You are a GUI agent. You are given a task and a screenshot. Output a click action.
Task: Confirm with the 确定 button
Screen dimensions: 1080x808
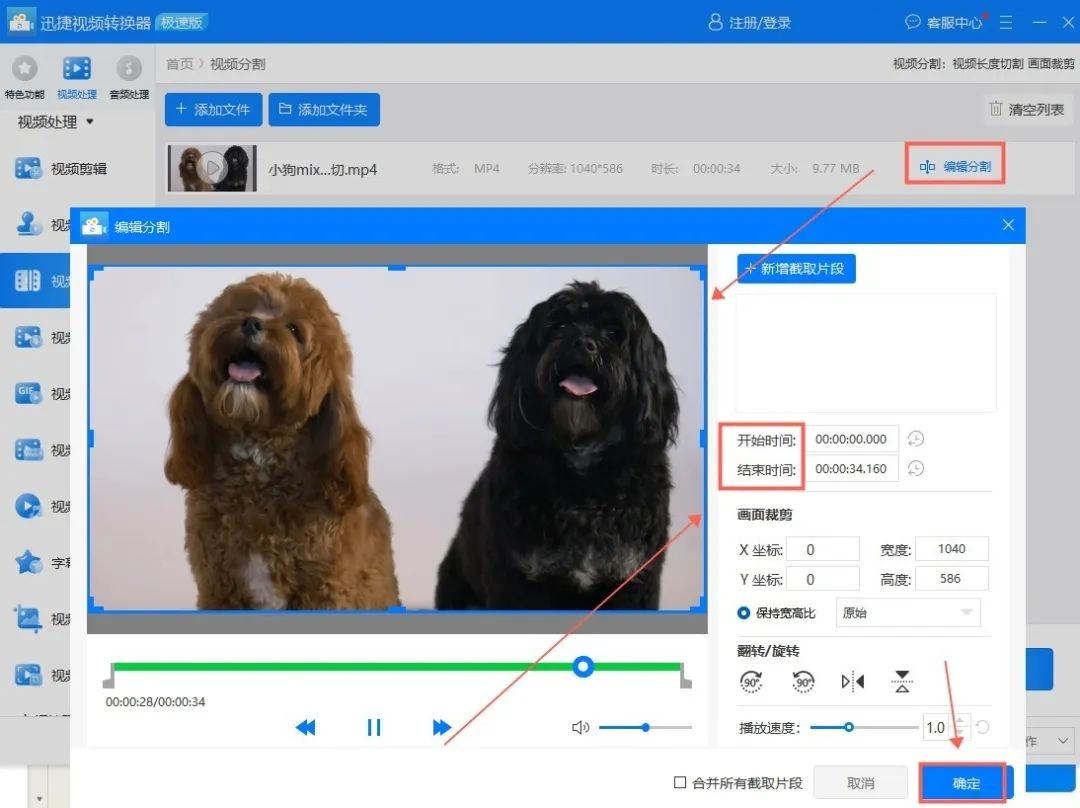[966, 783]
